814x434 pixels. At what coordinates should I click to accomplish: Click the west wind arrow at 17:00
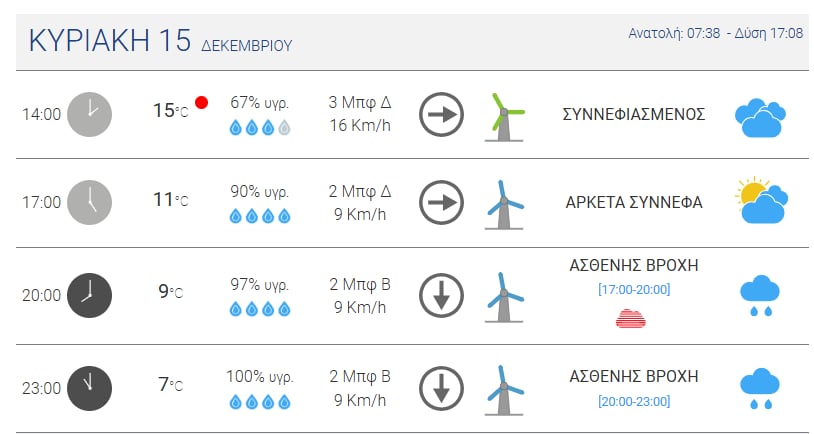pos(439,202)
